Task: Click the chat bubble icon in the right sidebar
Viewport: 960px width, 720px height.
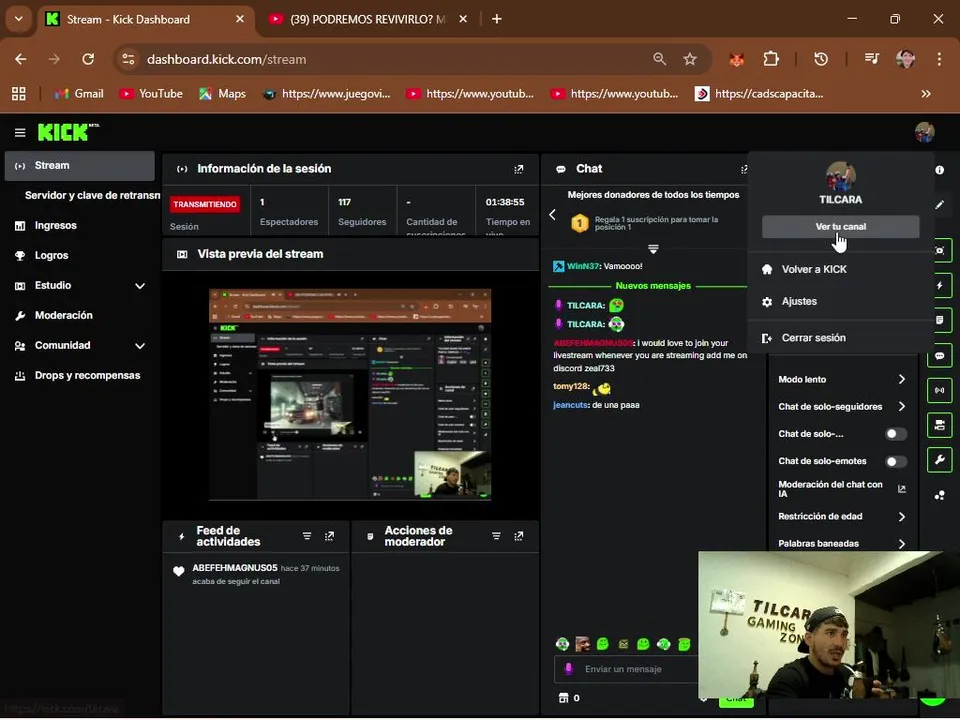Action: tap(939, 356)
